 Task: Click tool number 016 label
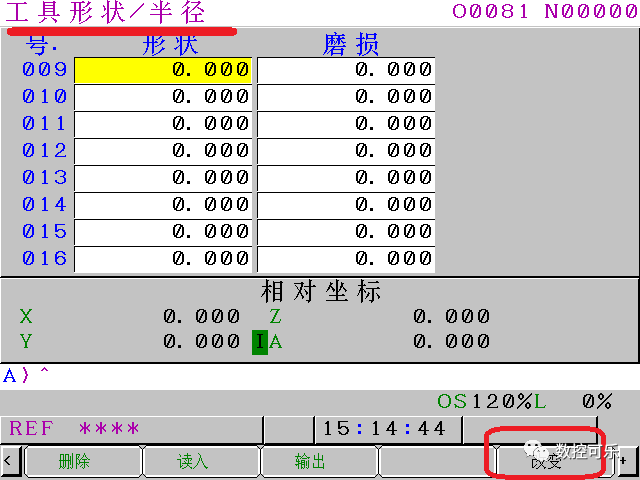tap(44, 258)
